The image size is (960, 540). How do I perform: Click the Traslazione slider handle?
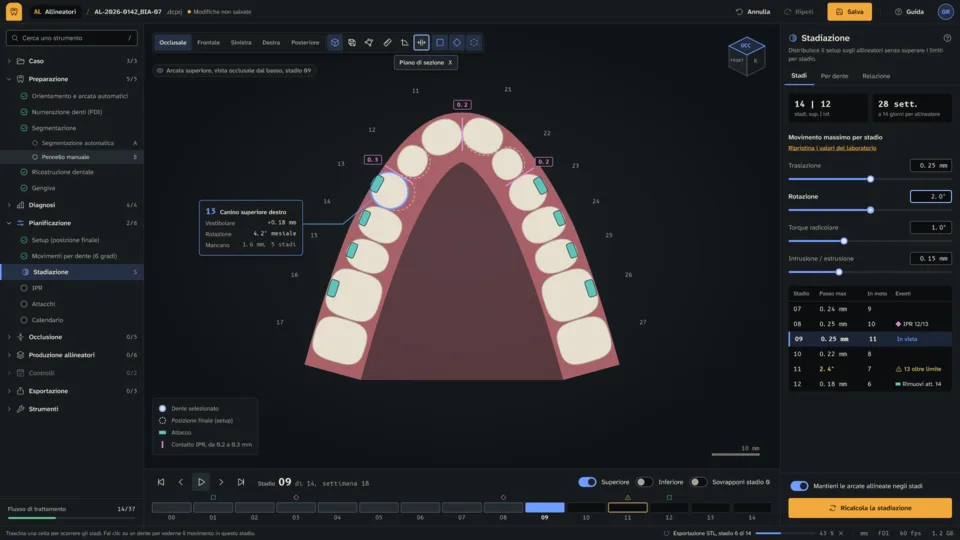click(x=870, y=179)
